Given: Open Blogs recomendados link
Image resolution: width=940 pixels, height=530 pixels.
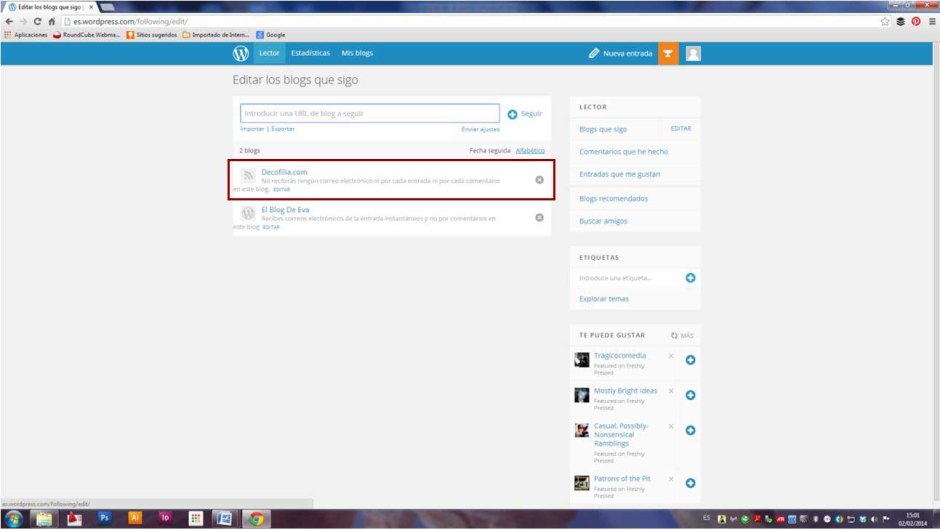Looking at the screenshot, I should (613, 198).
